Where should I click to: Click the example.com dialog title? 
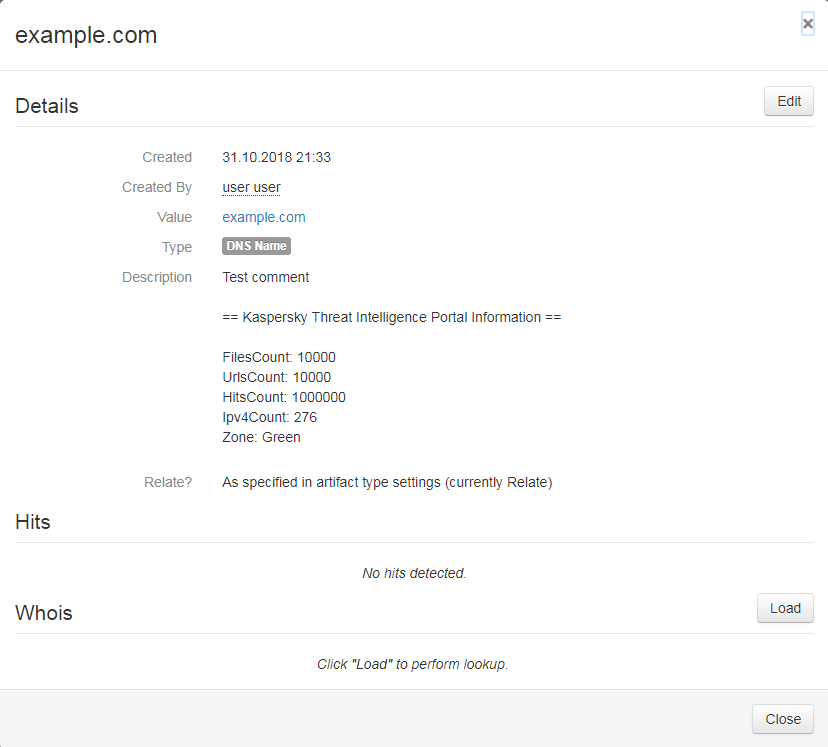(86, 35)
